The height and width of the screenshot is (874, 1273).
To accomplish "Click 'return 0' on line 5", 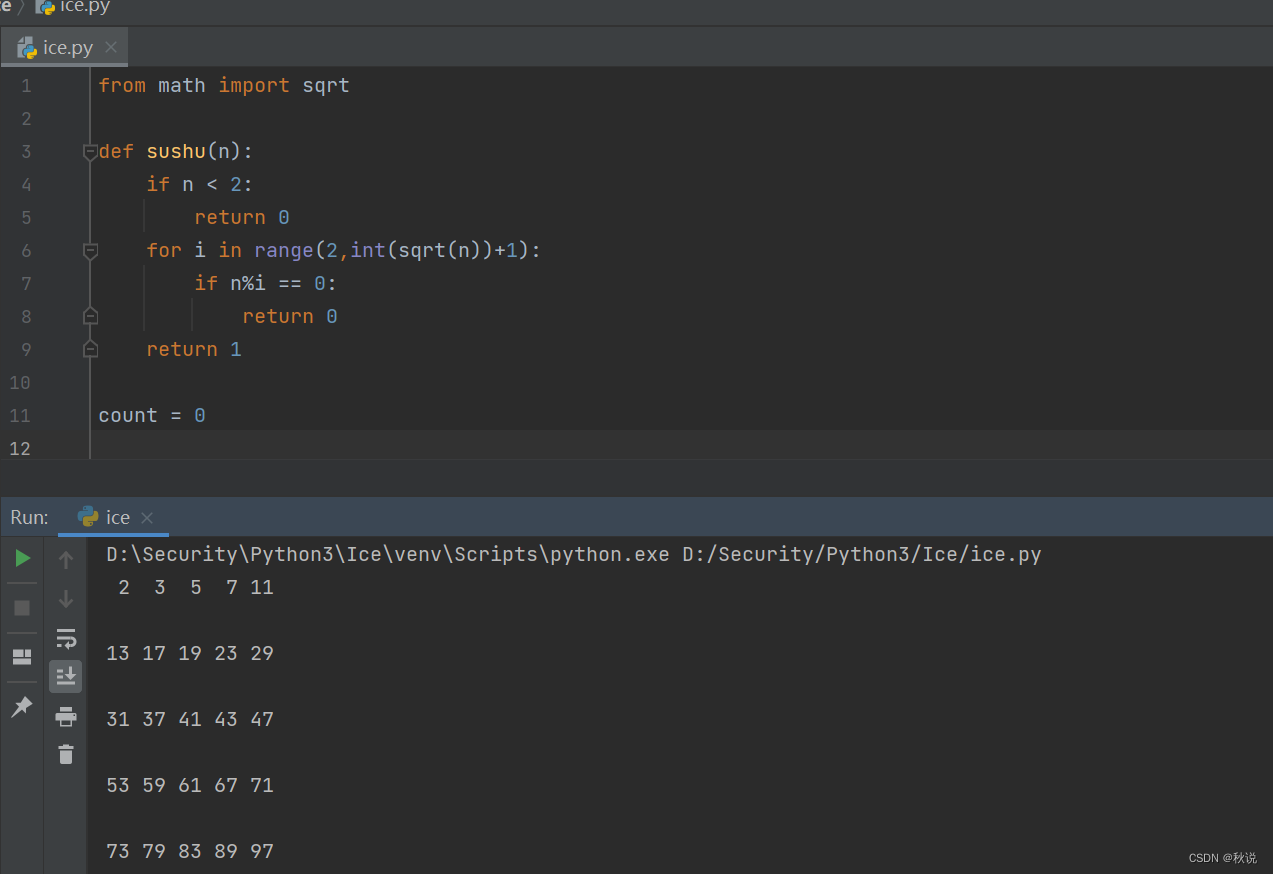I will click(x=242, y=218).
